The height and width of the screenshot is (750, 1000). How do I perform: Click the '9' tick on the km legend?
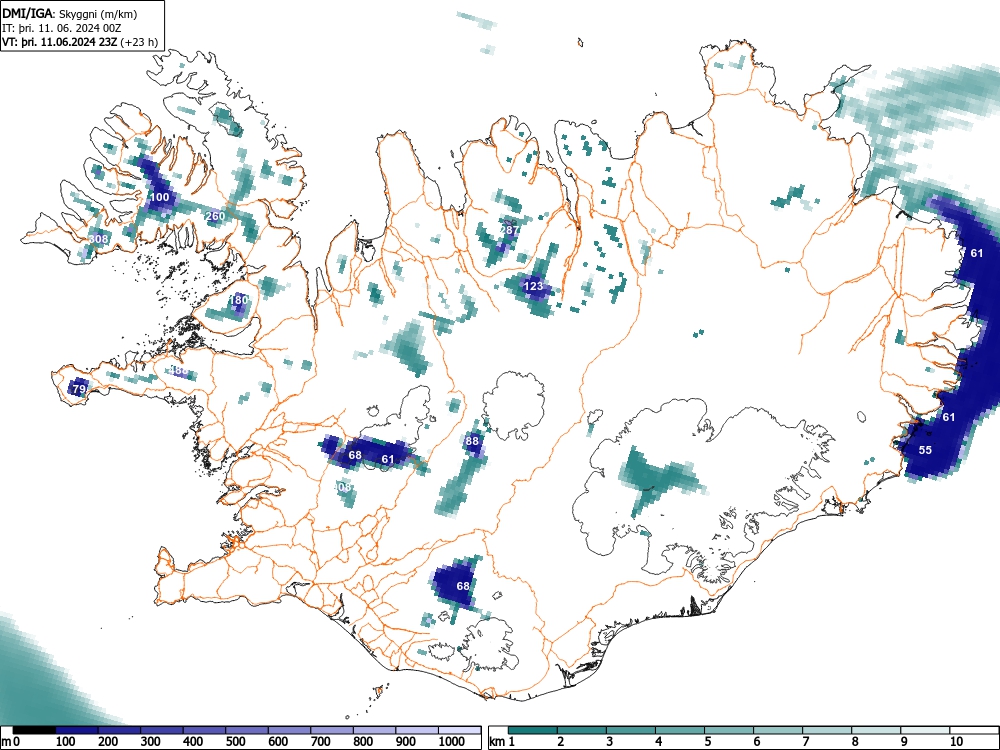click(904, 742)
